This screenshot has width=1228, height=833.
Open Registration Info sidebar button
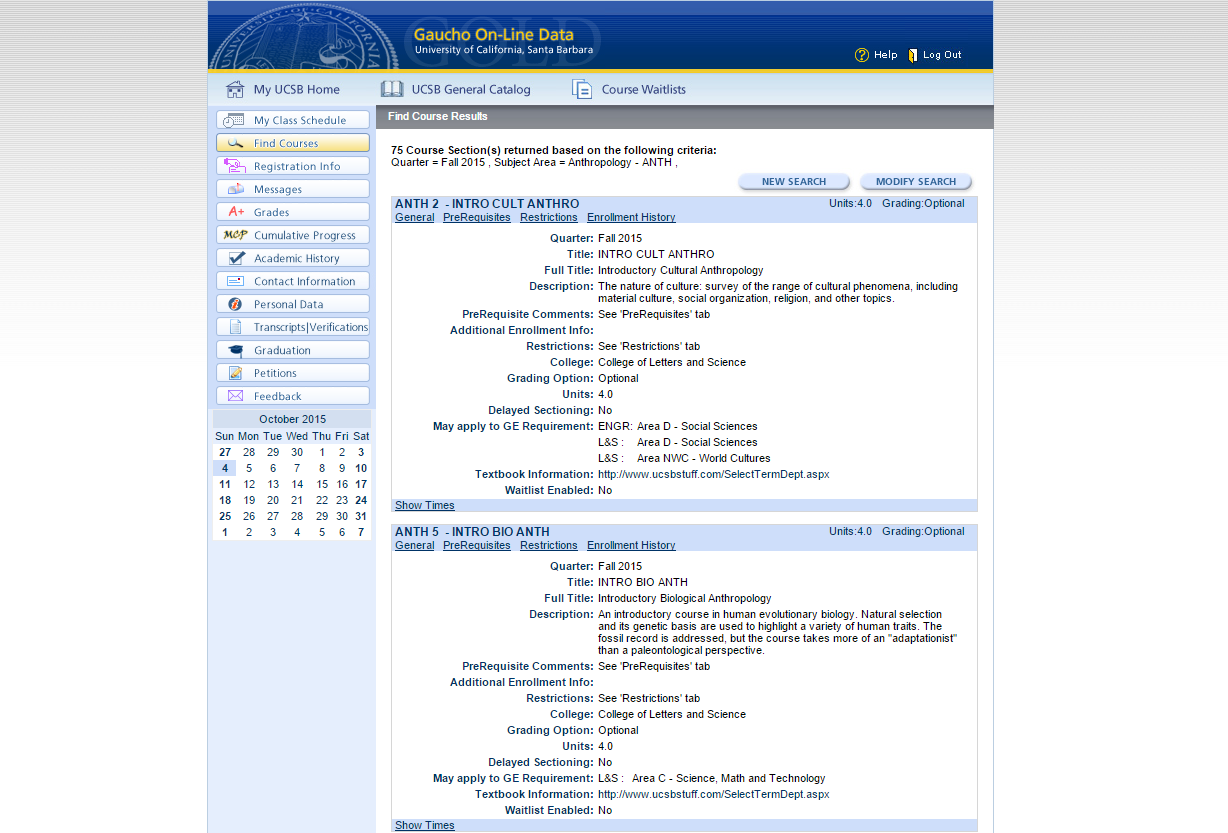pyautogui.click(x=293, y=166)
